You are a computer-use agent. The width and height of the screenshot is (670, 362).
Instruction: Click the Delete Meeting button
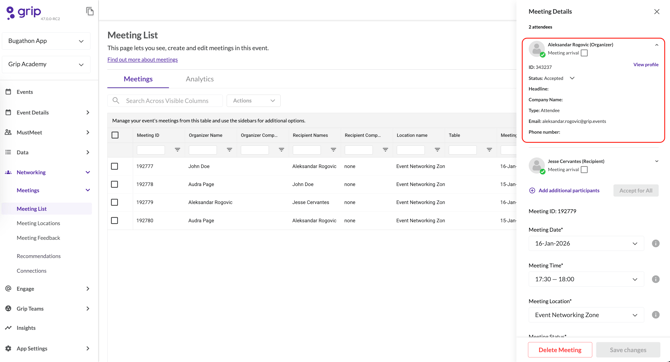(x=560, y=350)
